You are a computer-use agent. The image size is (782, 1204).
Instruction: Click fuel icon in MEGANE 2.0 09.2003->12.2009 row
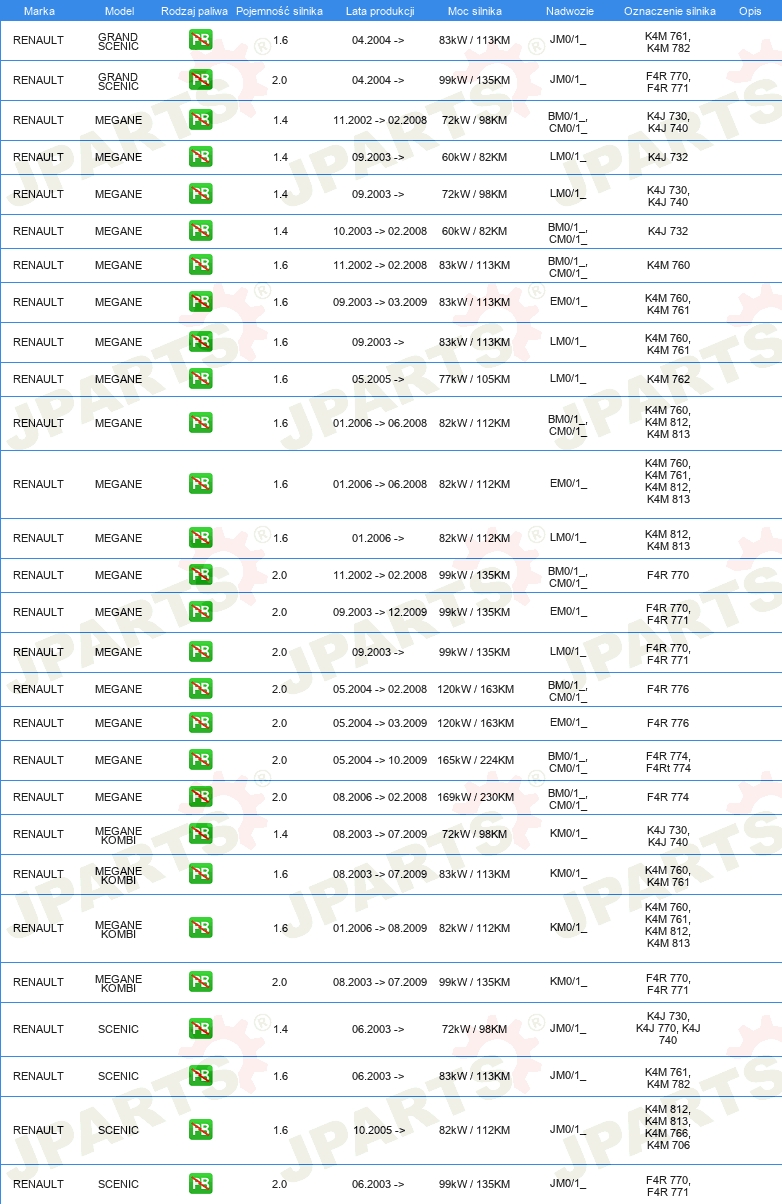click(200, 612)
